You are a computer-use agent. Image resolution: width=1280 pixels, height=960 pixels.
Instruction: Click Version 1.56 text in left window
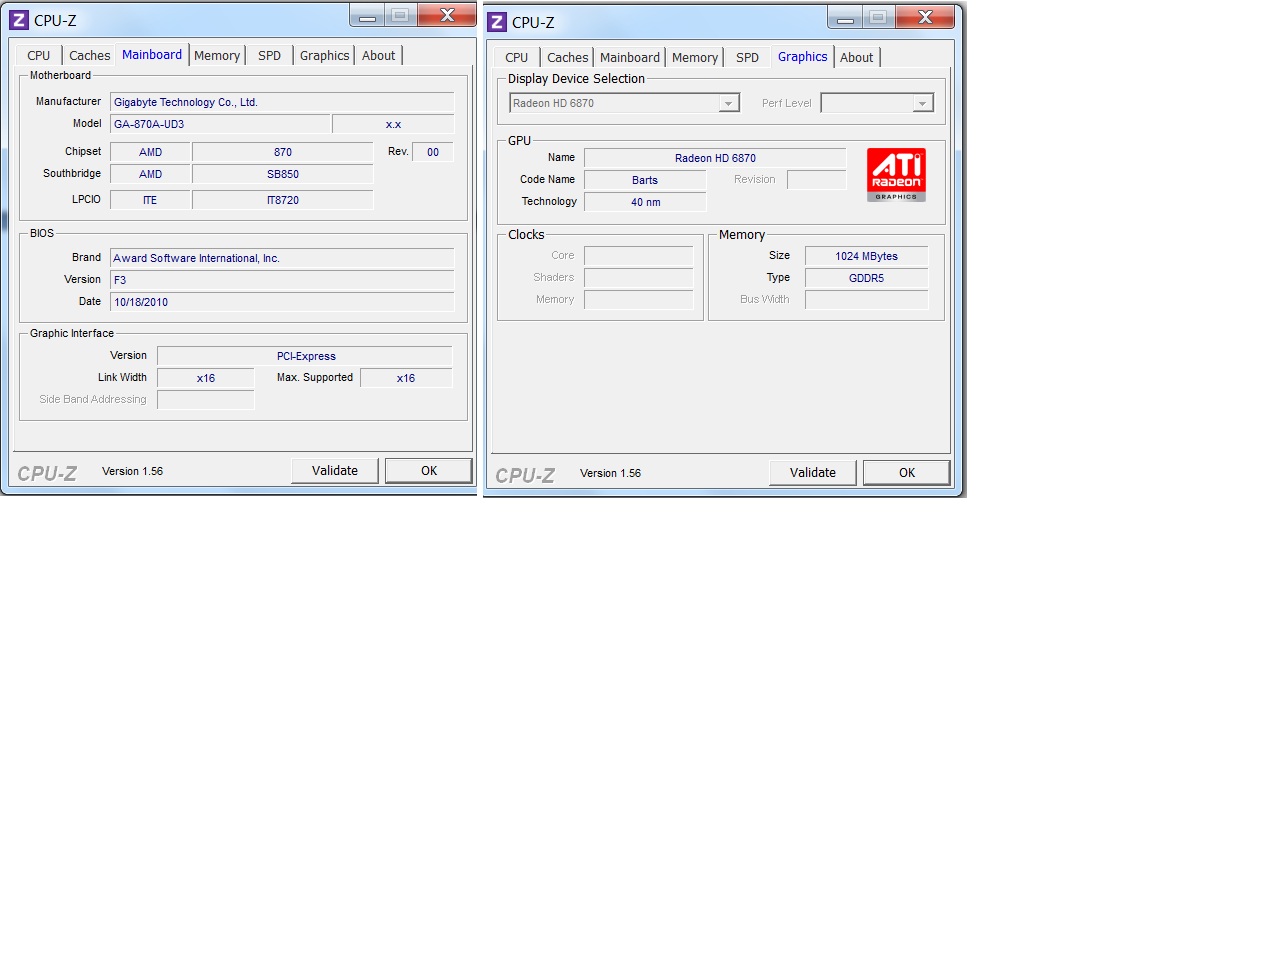coord(132,471)
